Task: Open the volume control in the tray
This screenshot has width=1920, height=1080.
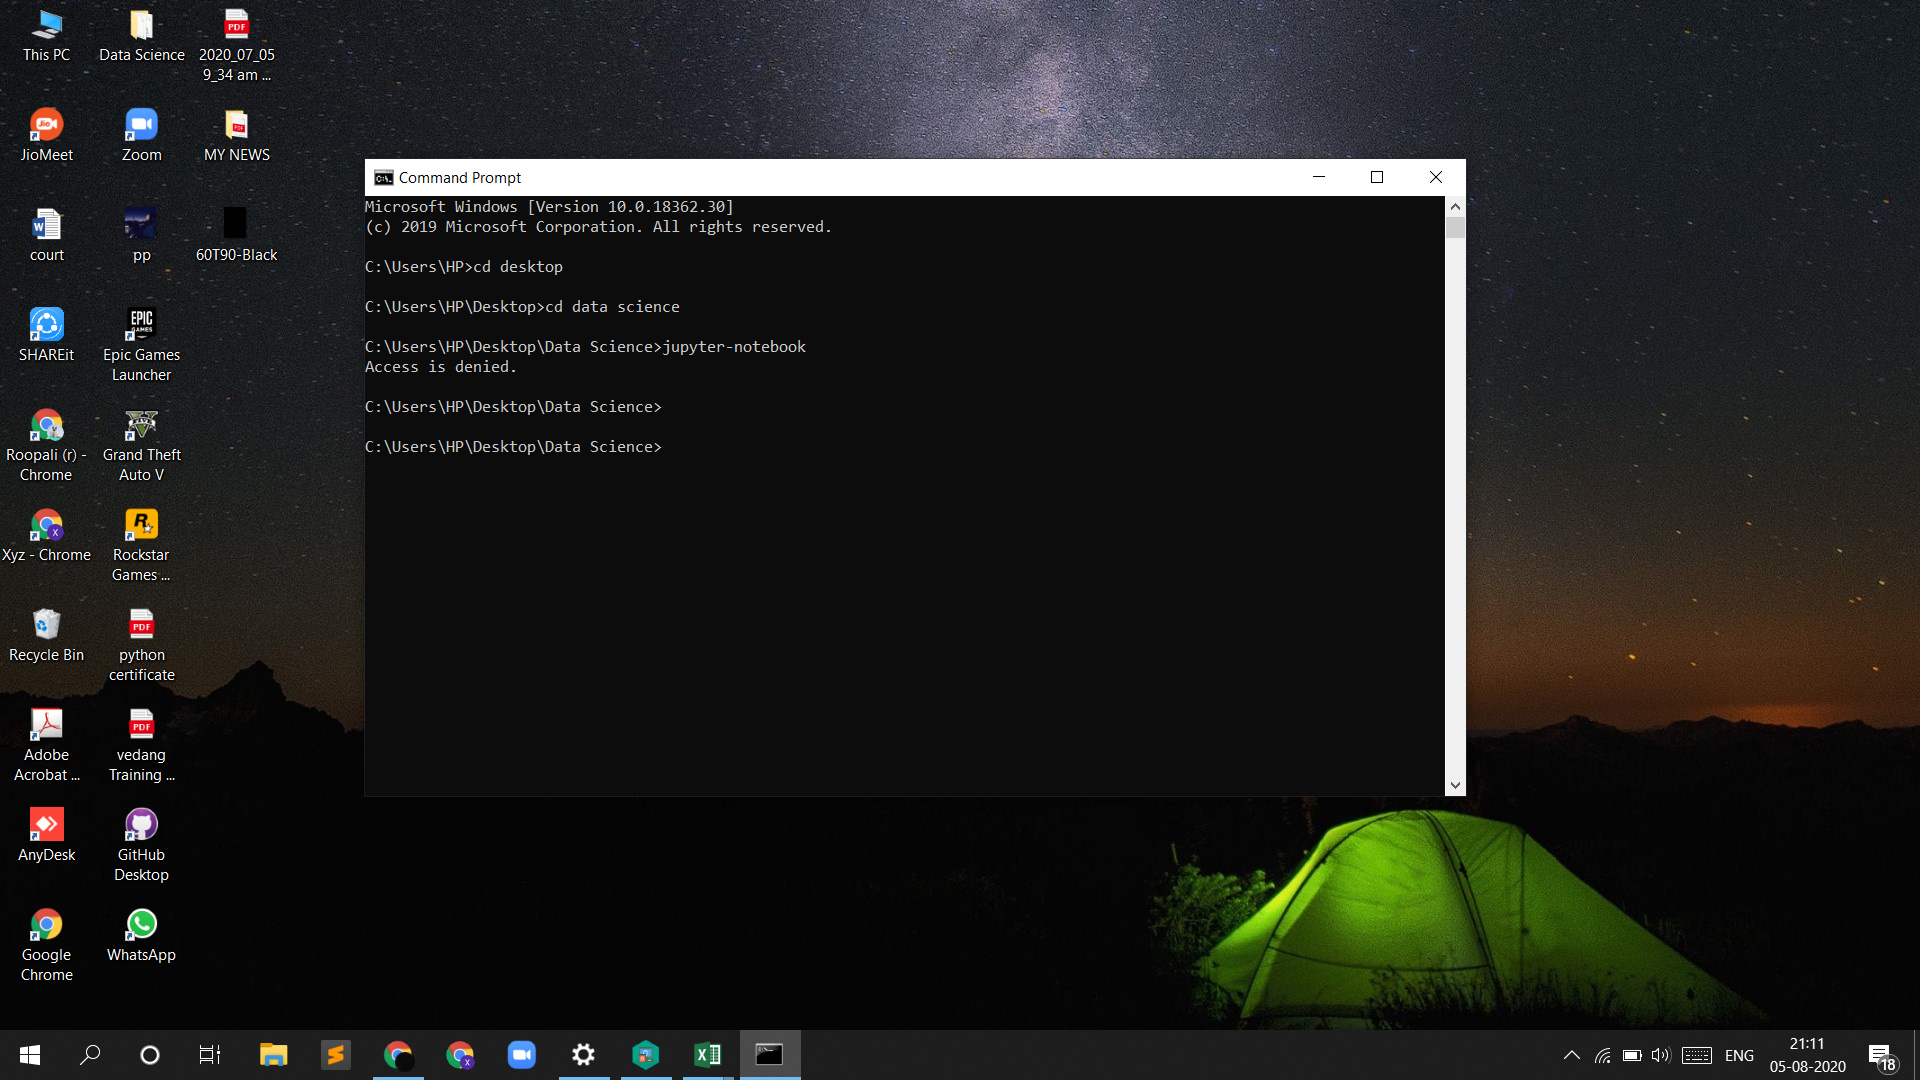Action: (1660, 1055)
